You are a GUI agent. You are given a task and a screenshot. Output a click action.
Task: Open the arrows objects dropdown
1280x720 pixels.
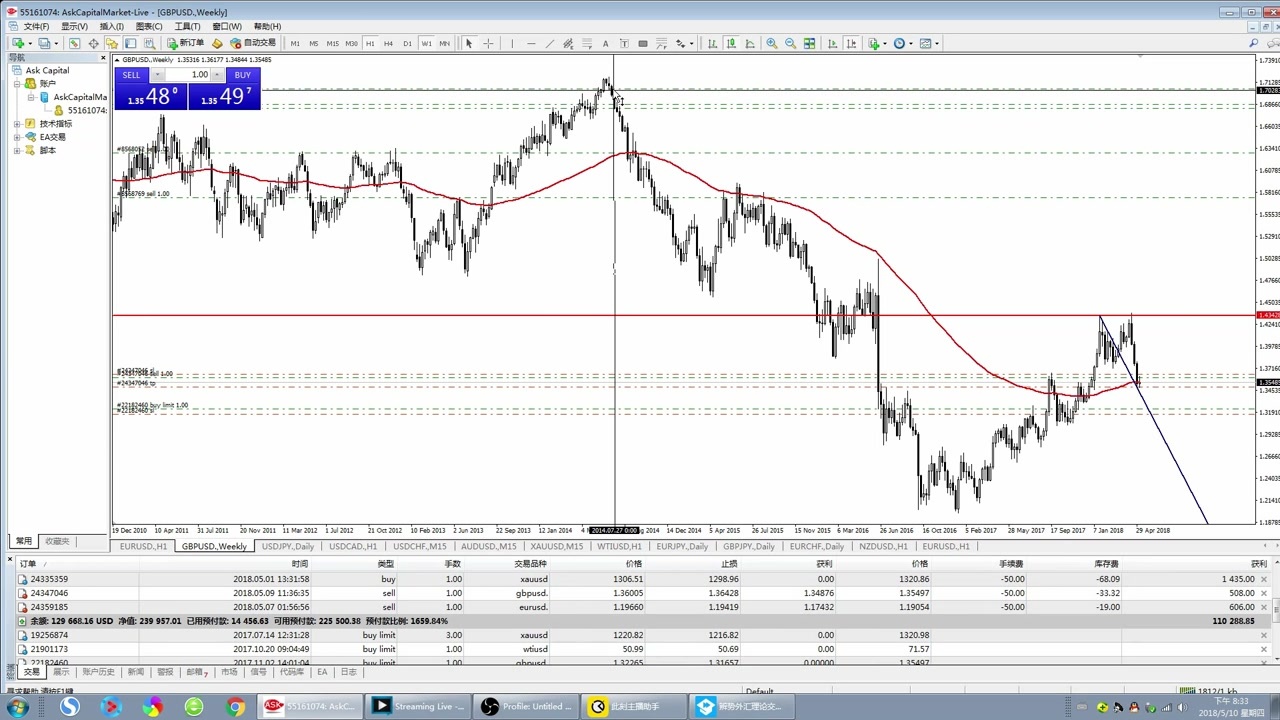tap(685, 43)
